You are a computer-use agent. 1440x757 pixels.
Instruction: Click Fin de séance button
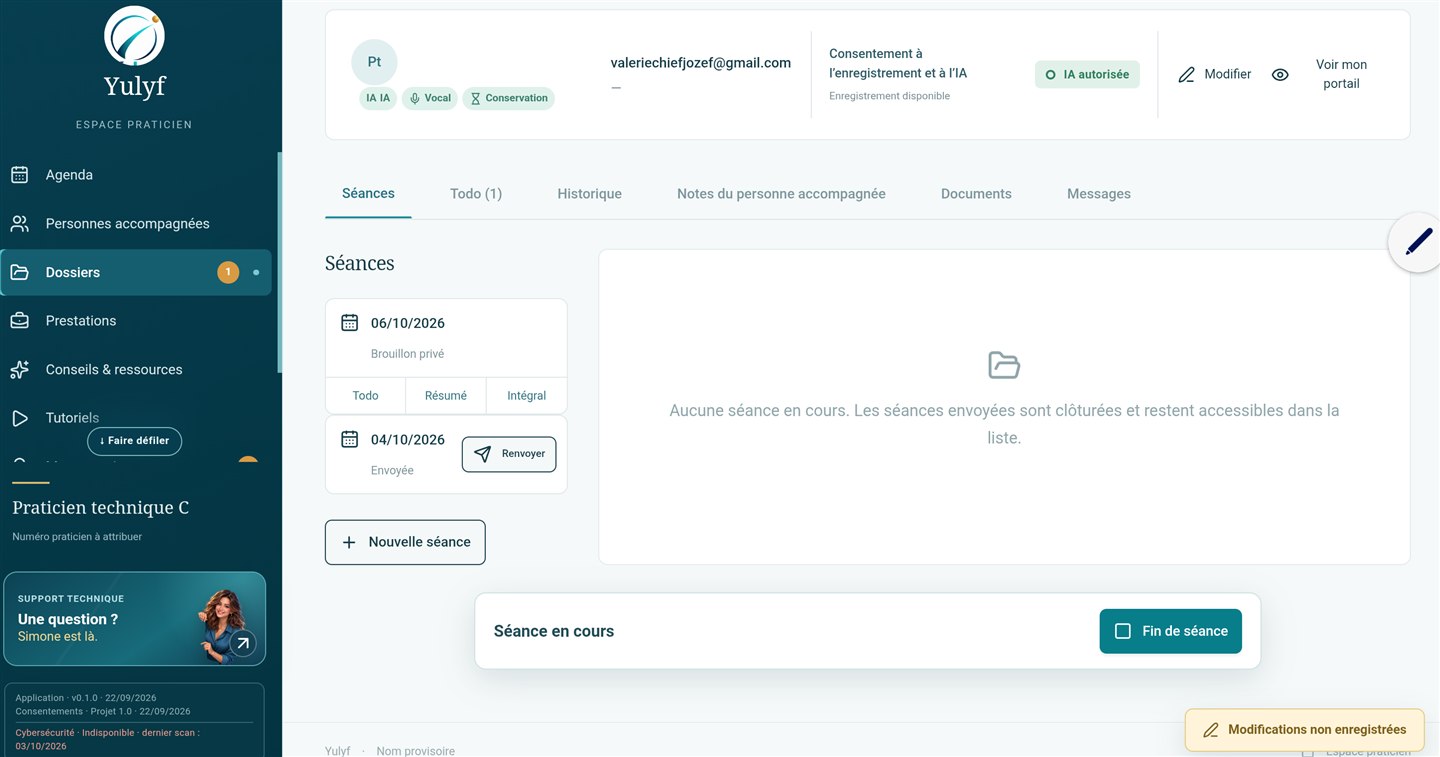tap(1171, 632)
